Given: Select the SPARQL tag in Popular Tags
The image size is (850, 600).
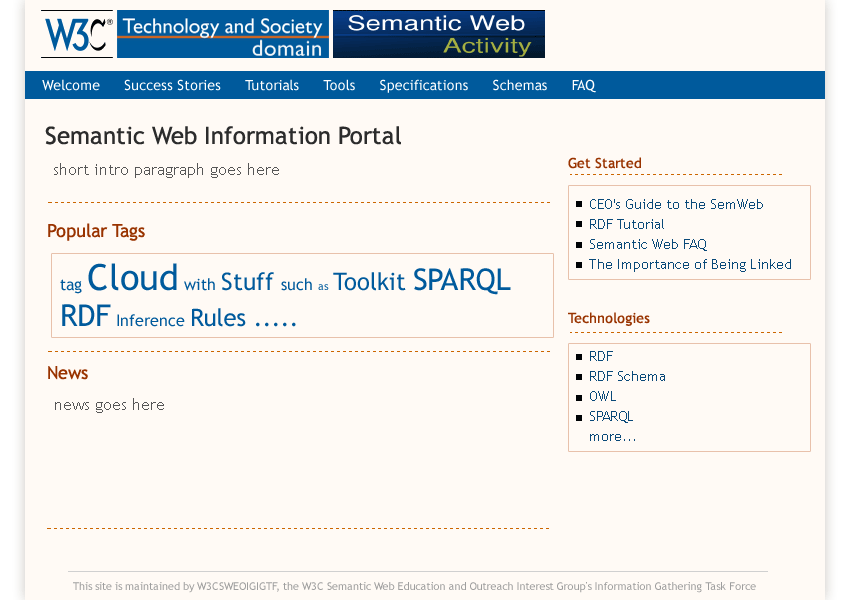Looking at the screenshot, I should click(461, 280).
